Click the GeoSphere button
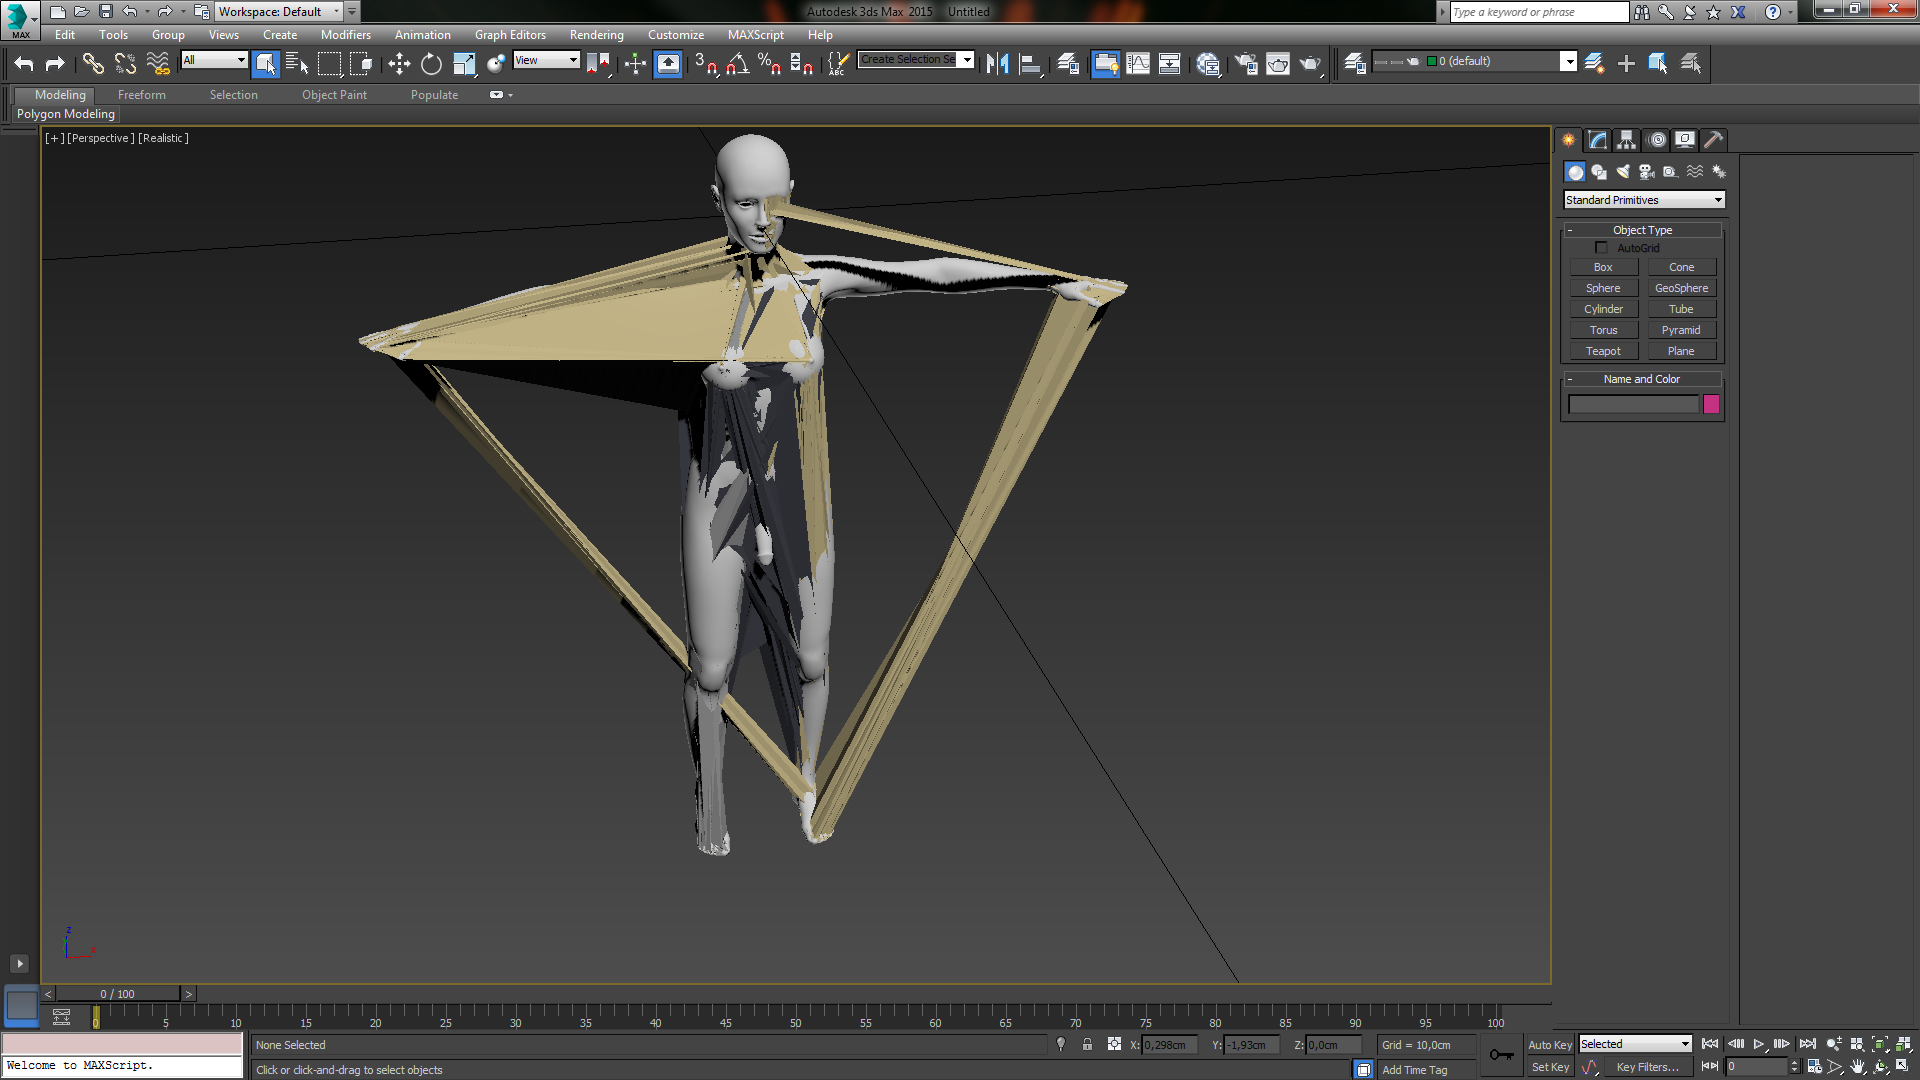The height and width of the screenshot is (1080, 1920). (1680, 288)
